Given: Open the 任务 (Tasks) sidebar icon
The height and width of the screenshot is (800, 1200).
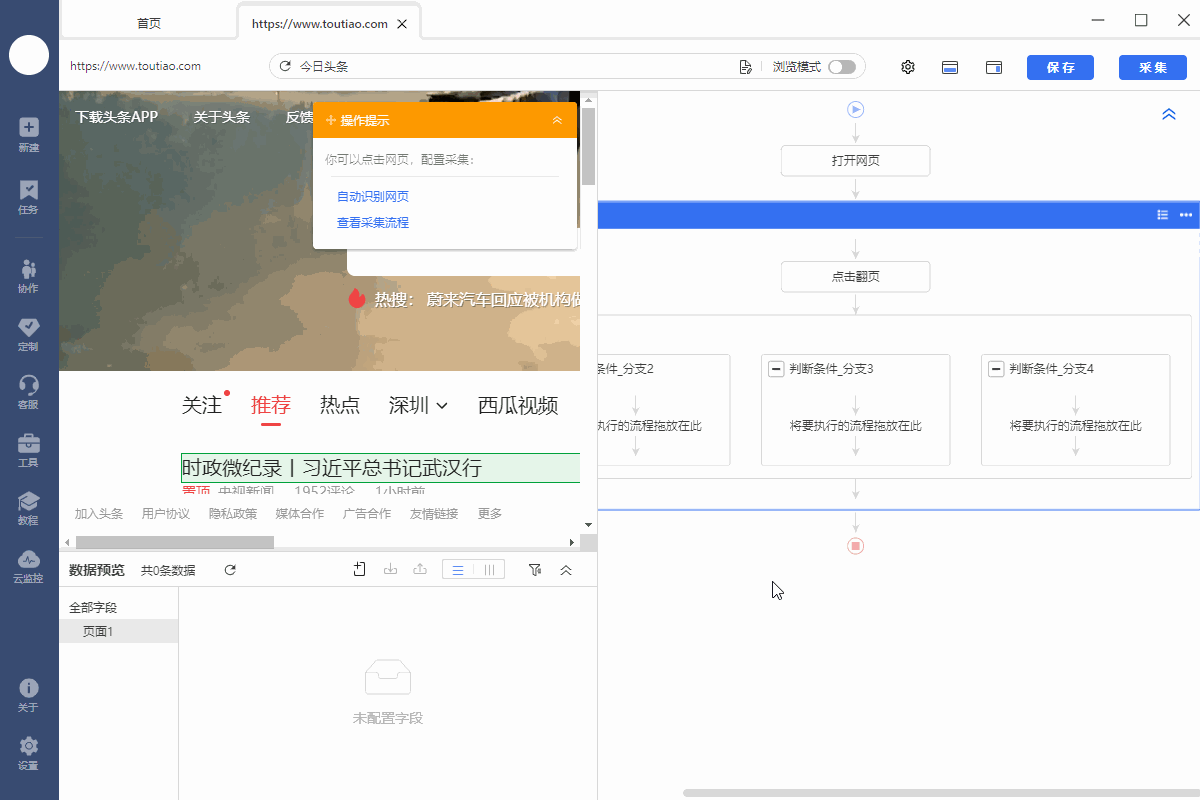Looking at the screenshot, I should pos(29,196).
